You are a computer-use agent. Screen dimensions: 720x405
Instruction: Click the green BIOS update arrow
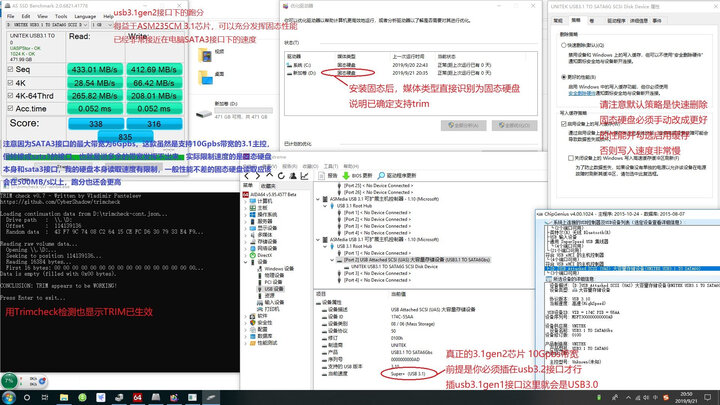click(346, 176)
